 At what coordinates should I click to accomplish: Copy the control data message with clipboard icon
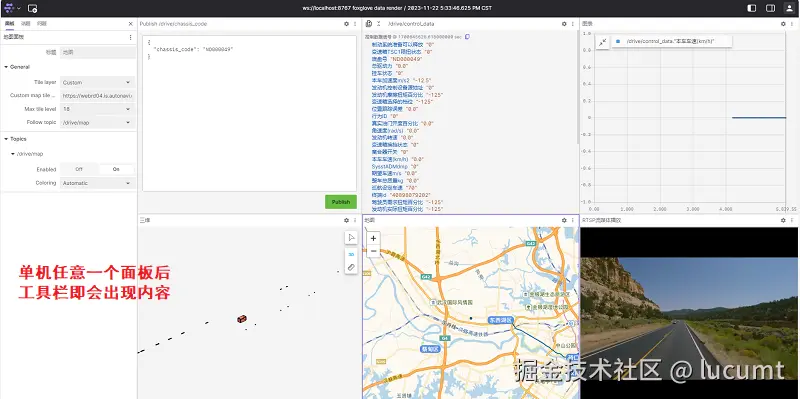[467, 37]
